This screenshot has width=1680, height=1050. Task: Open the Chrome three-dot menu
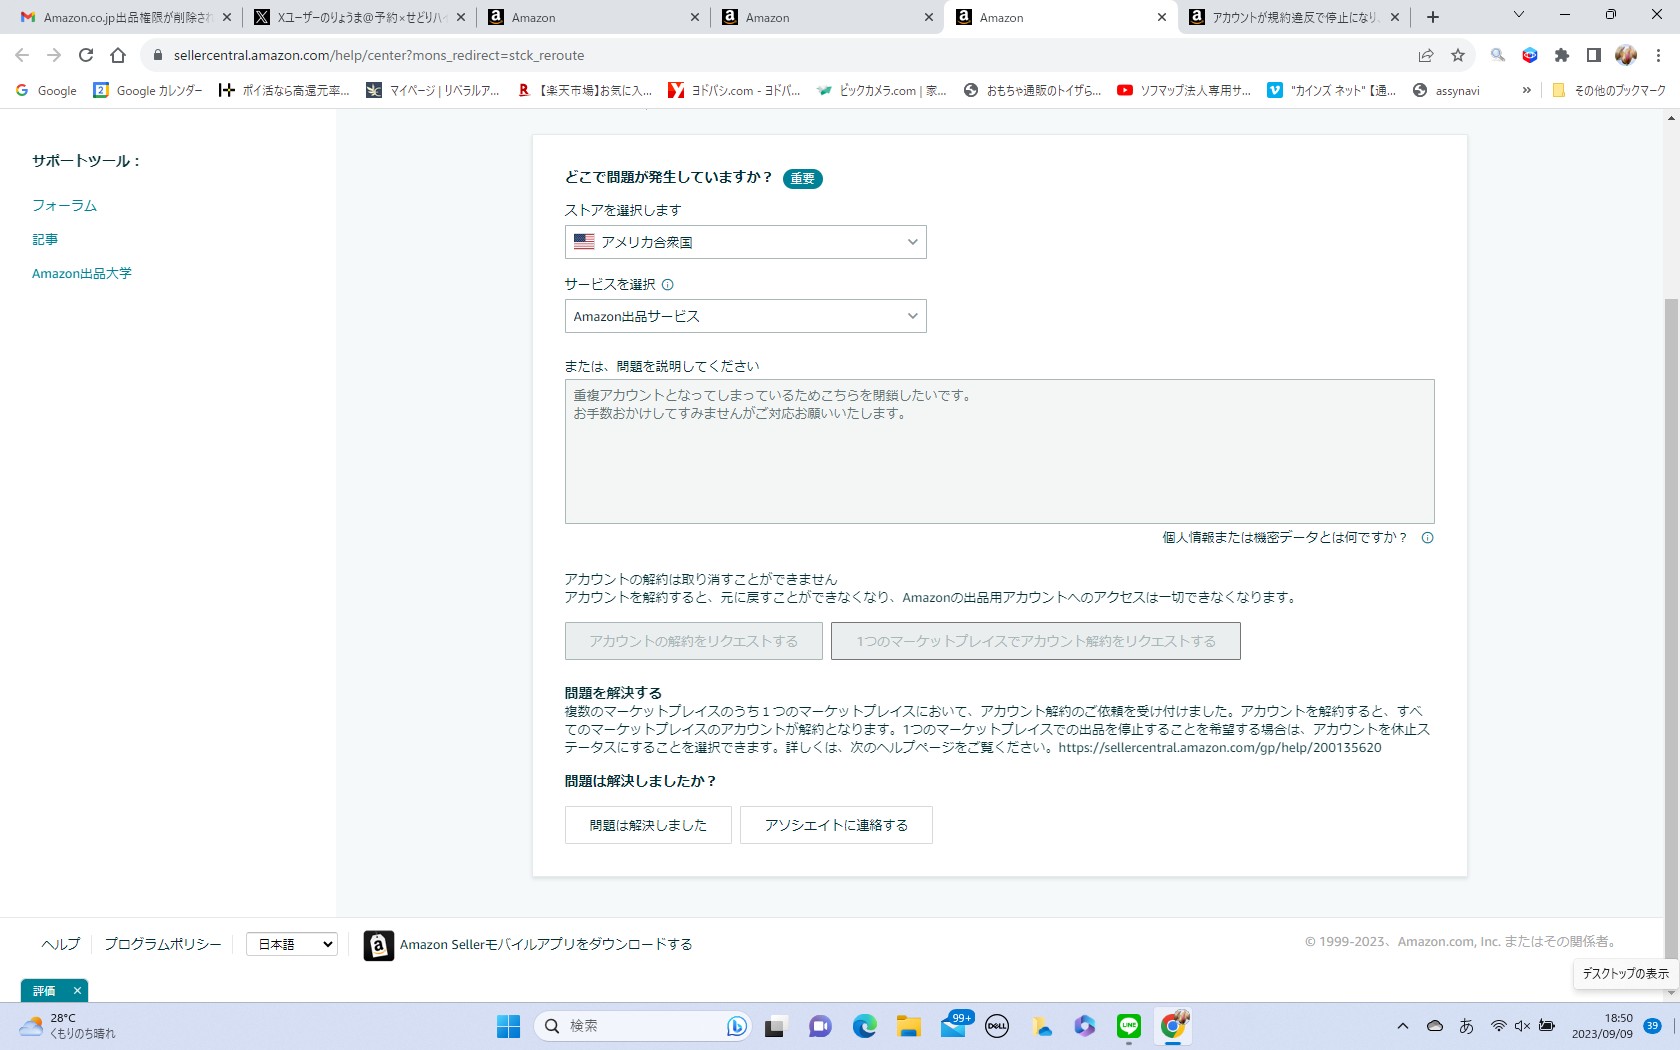click(1658, 55)
